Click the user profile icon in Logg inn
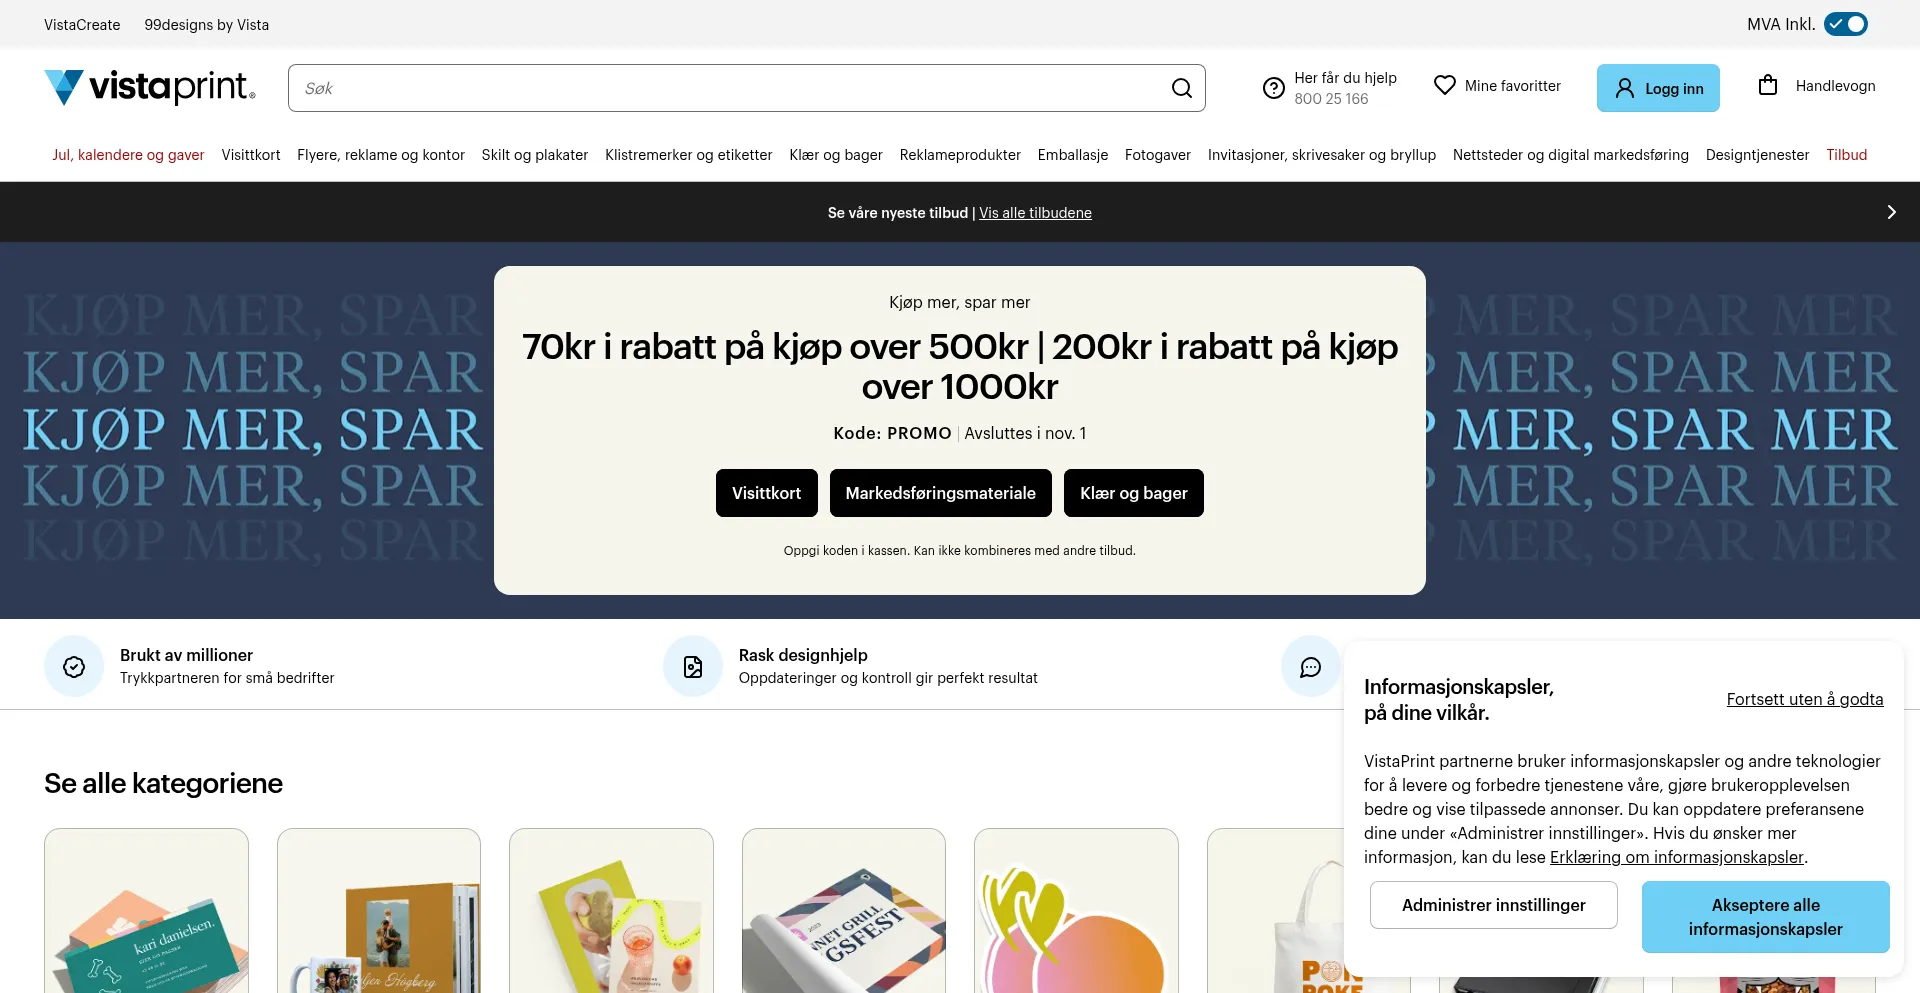The height and width of the screenshot is (993, 1920). (1625, 88)
